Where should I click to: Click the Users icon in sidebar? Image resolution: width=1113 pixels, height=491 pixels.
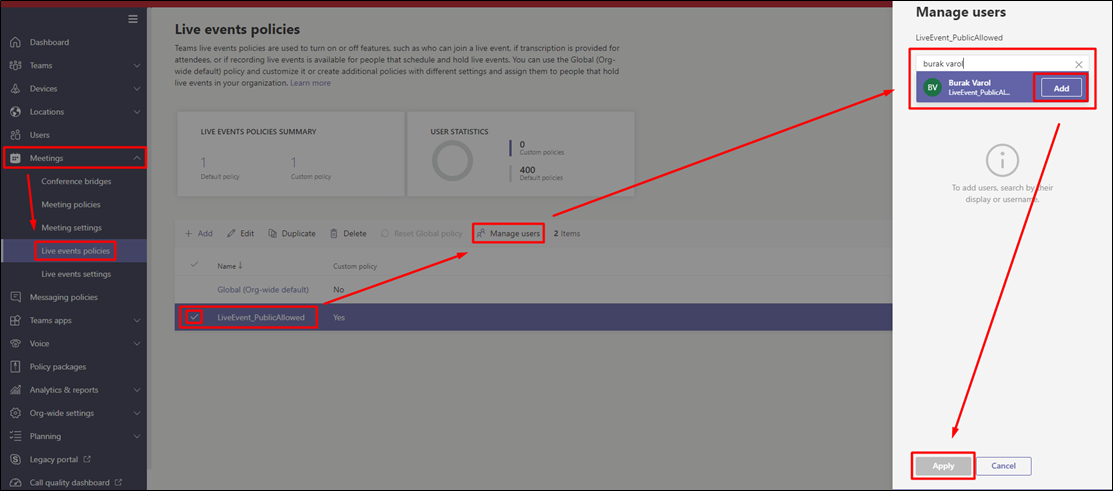[x=16, y=135]
